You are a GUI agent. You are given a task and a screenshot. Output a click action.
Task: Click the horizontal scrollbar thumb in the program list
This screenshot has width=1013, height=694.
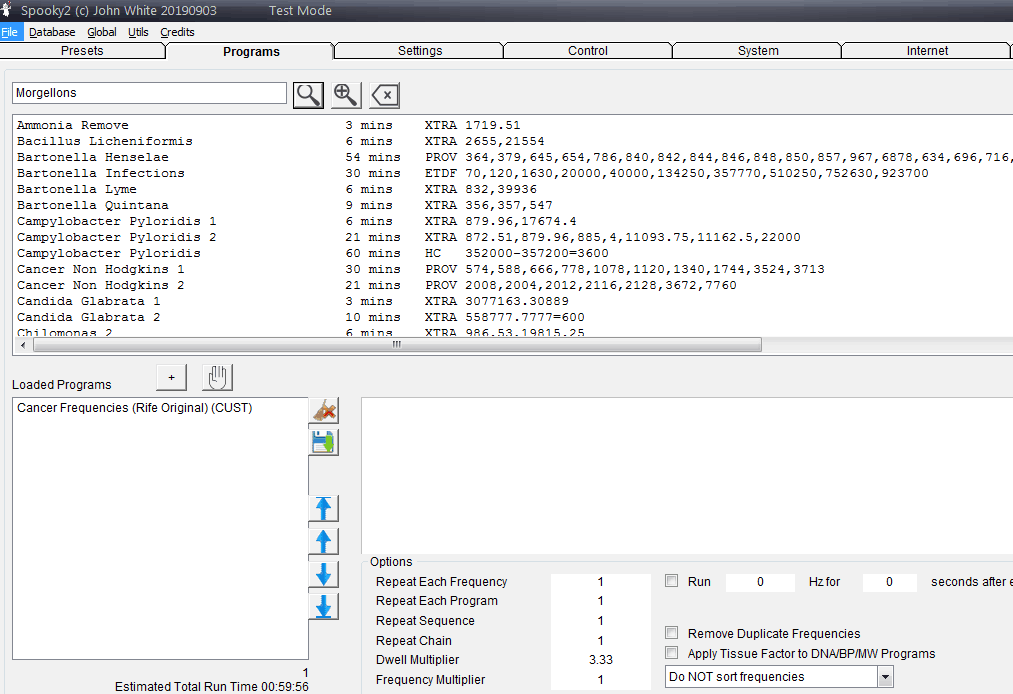397,344
